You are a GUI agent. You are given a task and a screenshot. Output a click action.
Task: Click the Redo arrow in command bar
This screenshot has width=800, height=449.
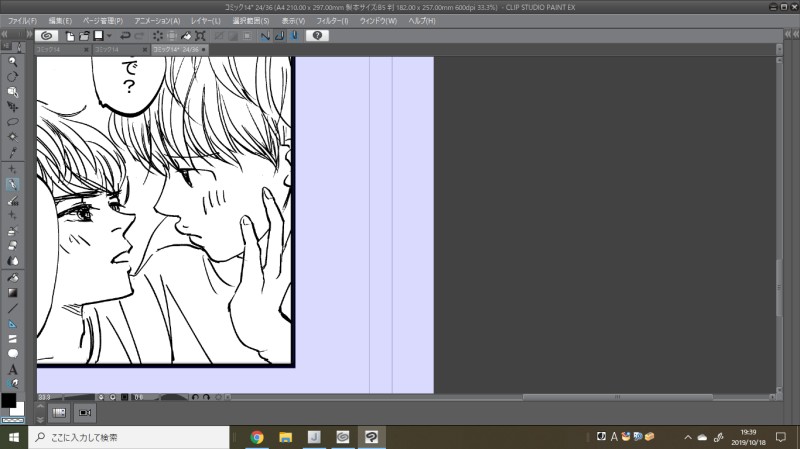pos(139,36)
